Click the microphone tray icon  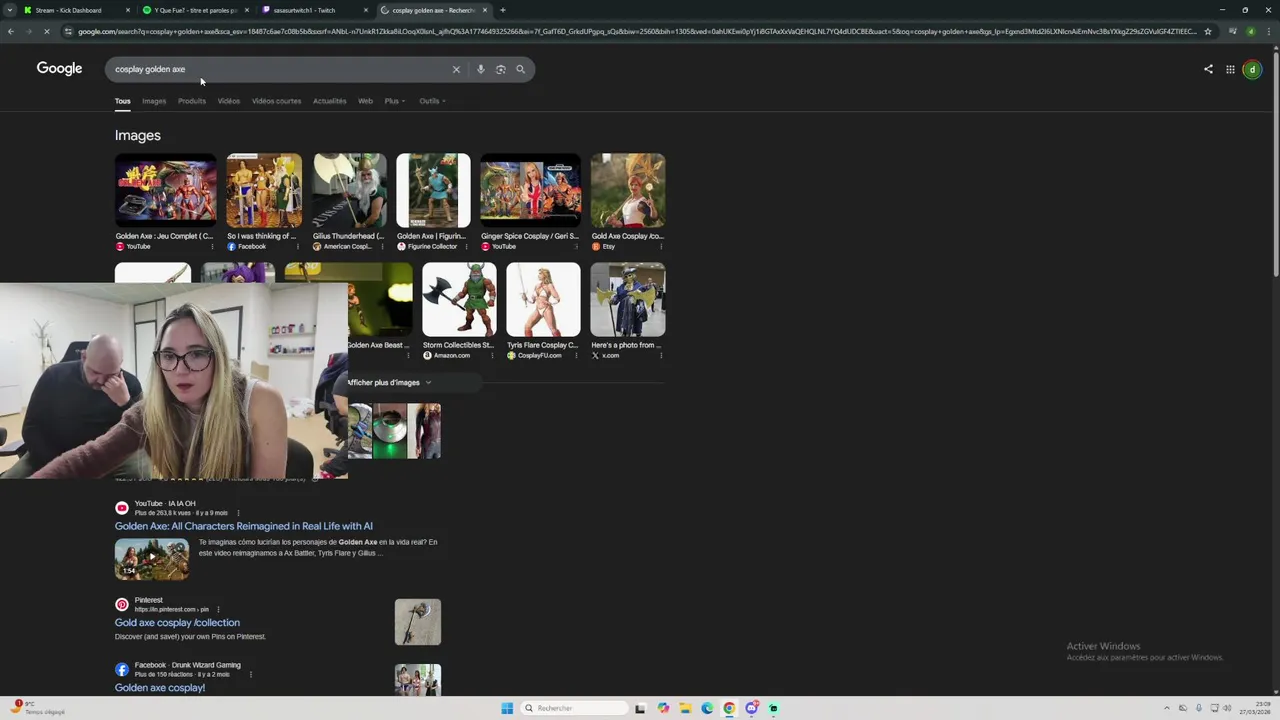1199,708
